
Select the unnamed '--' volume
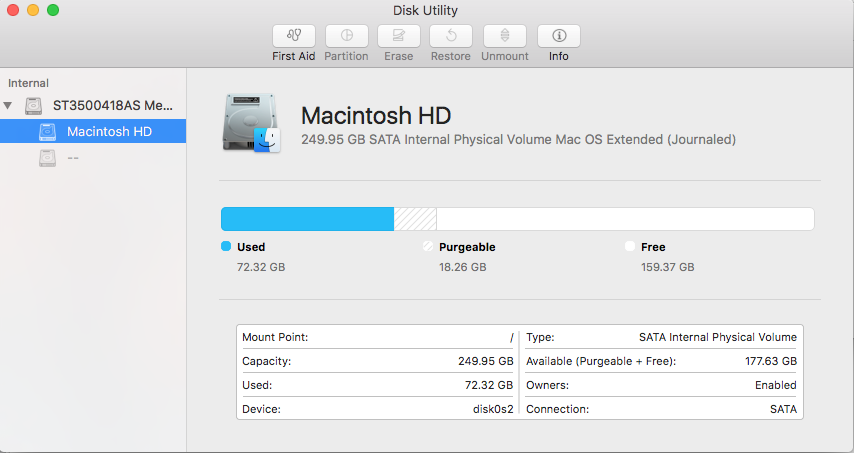[93, 158]
